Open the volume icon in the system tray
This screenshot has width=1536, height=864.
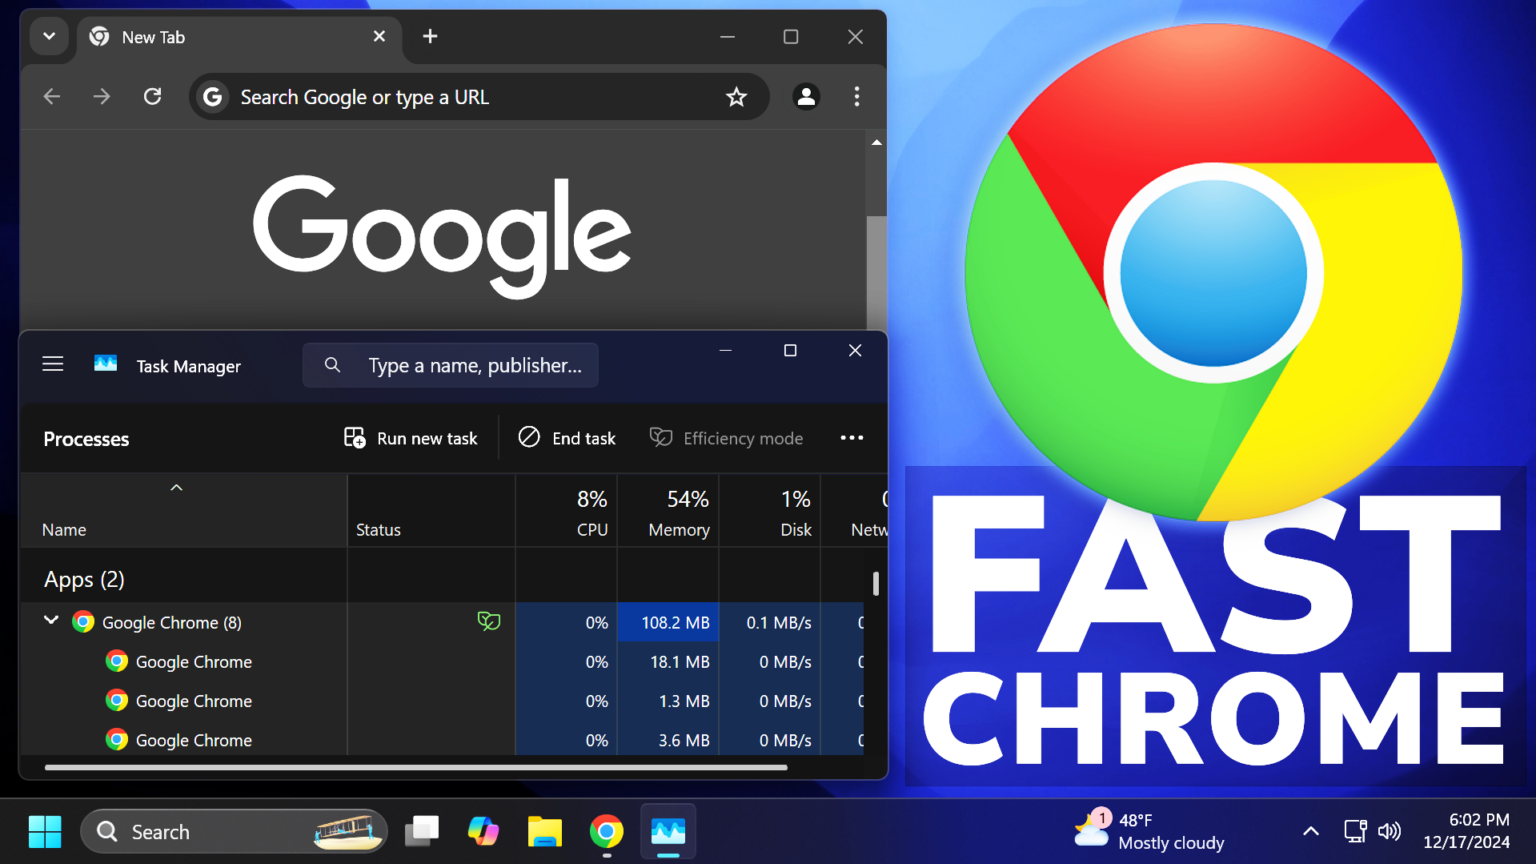(x=1390, y=831)
